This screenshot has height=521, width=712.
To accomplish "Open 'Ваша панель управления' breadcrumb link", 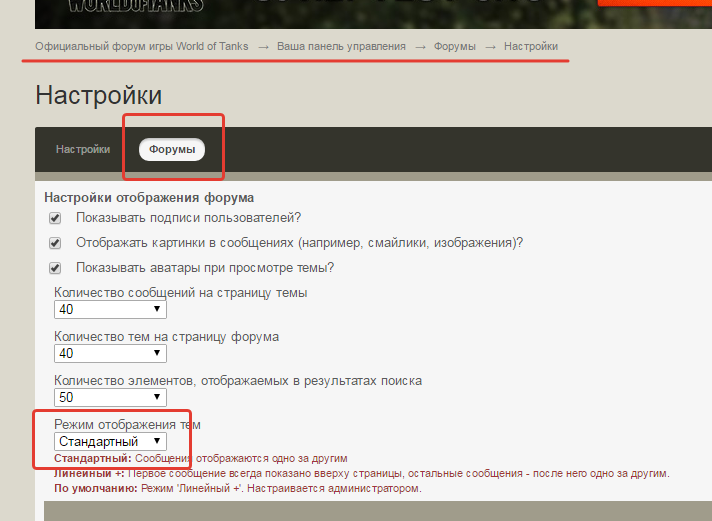I will click(x=341, y=46).
